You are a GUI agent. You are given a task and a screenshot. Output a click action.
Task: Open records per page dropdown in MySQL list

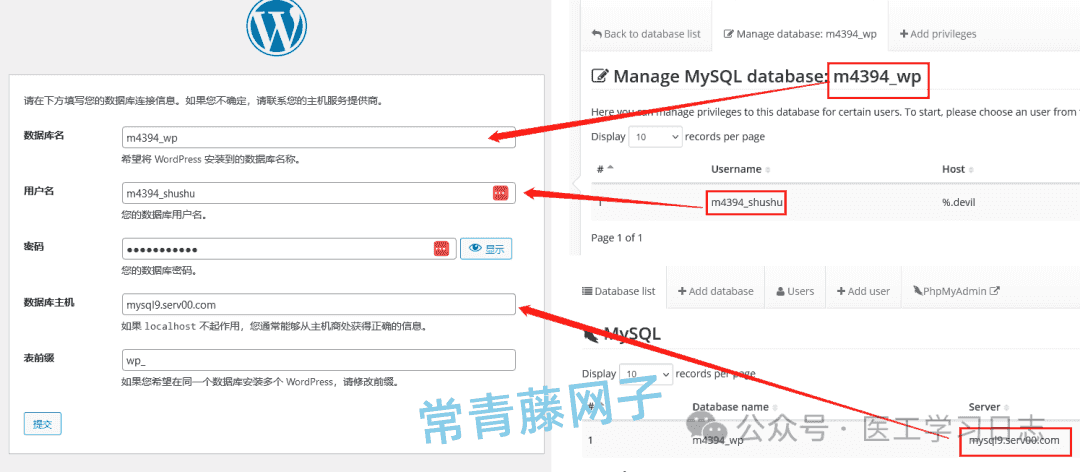tap(646, 373)
